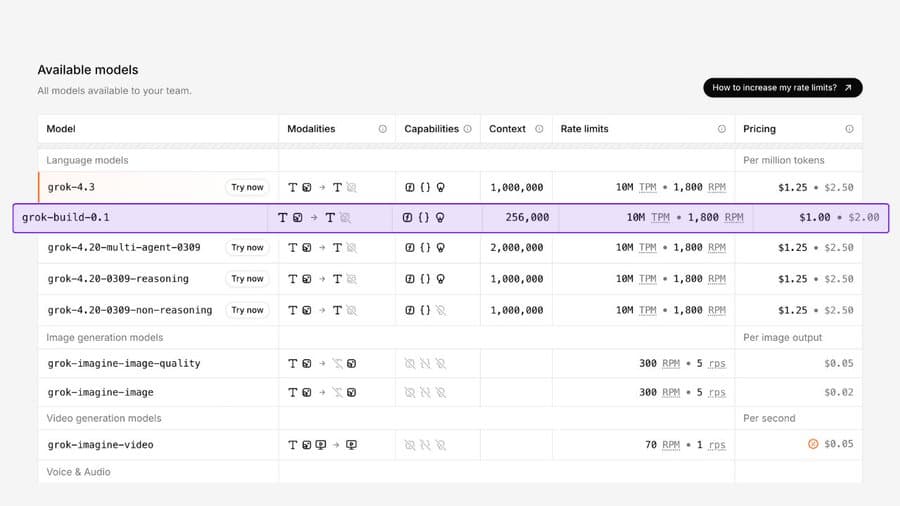Image resolution: width=900 pixels, height=506 pixels.
Task: Select the grok-imagine-video model name
Action: pos(100,445)
